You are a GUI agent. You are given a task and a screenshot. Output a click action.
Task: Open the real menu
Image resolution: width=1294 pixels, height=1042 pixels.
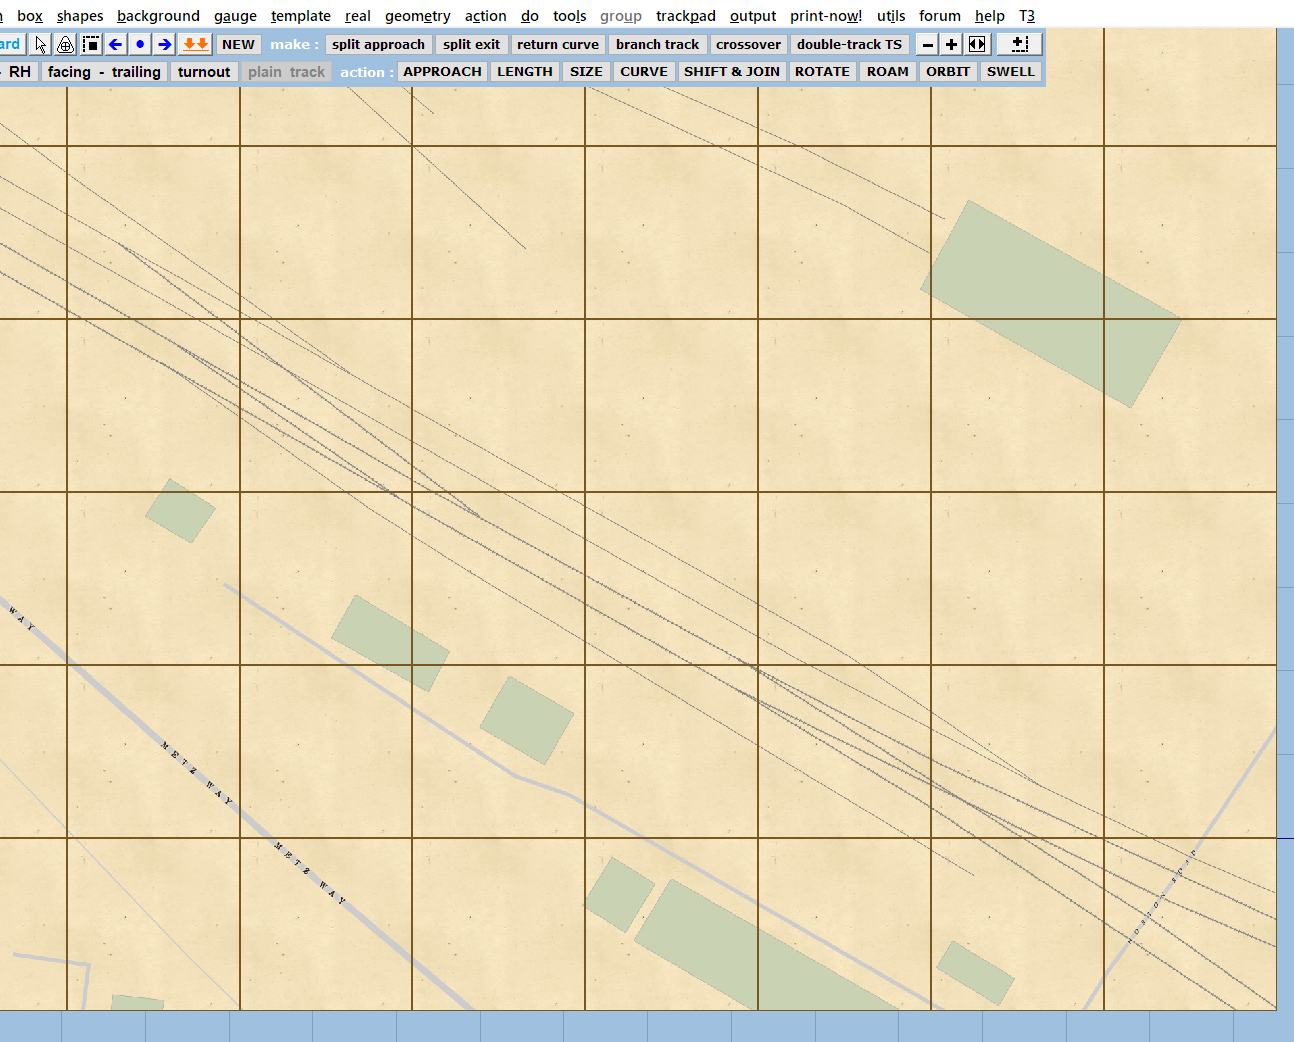click(x=358, y=16)
